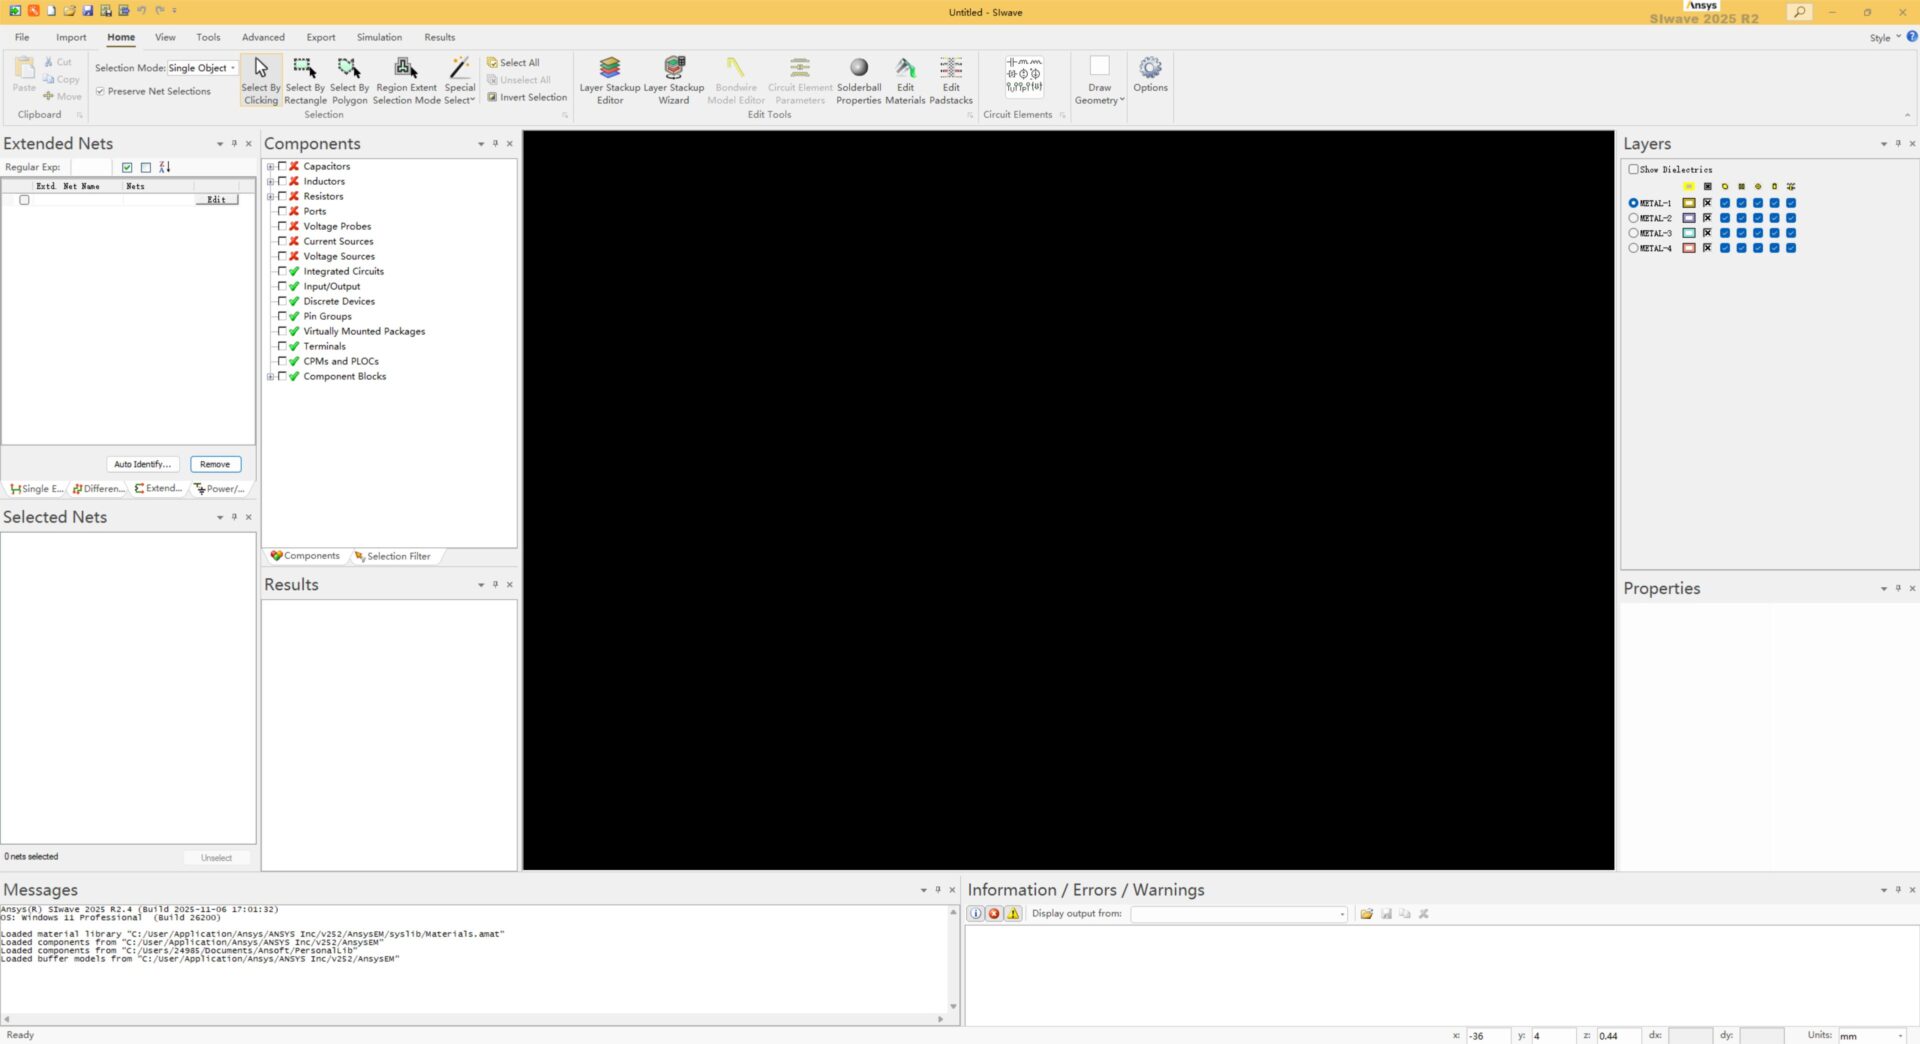The width and height of the screenshot is (1920, 1044).
Task: Click the sort A-Z icon in Extended Nets
Action: coord(165,167)
